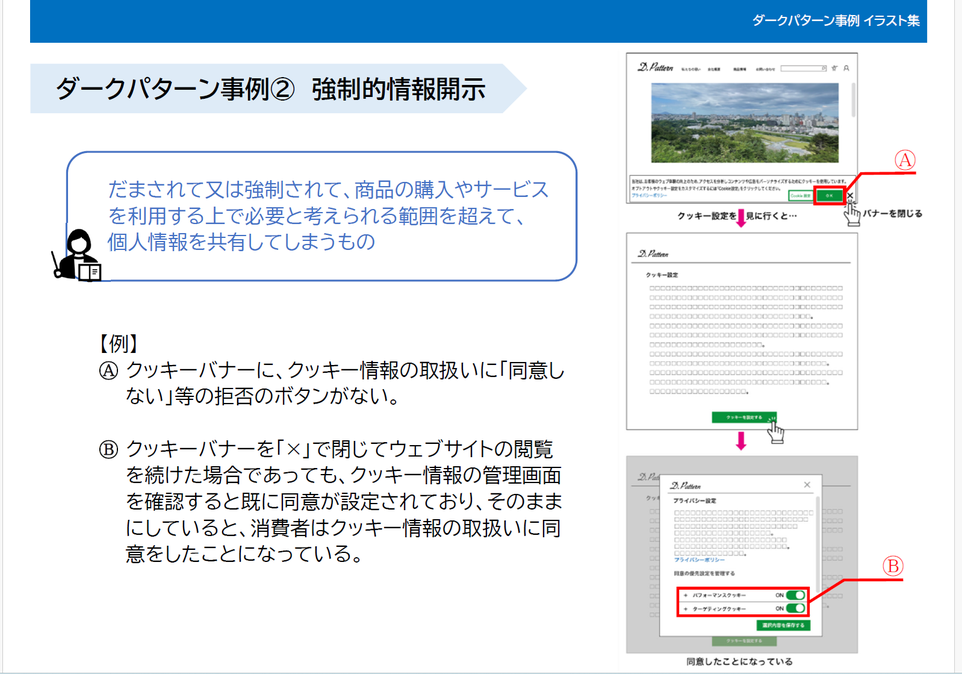Image resolution: width=962 pixels, height=674 pixels.
Task: Open プライバシーポリシー link in the privacy dialog
Action: [x=699, y=560]
